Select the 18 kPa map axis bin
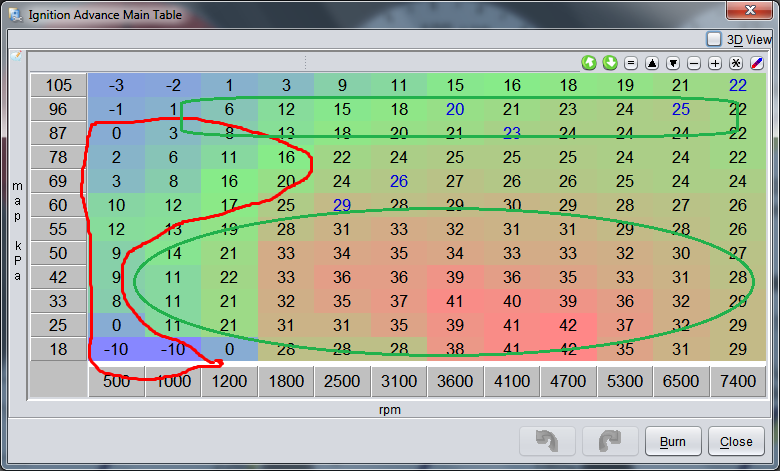This screenshot has width=780, height=471. pos(59,349)
